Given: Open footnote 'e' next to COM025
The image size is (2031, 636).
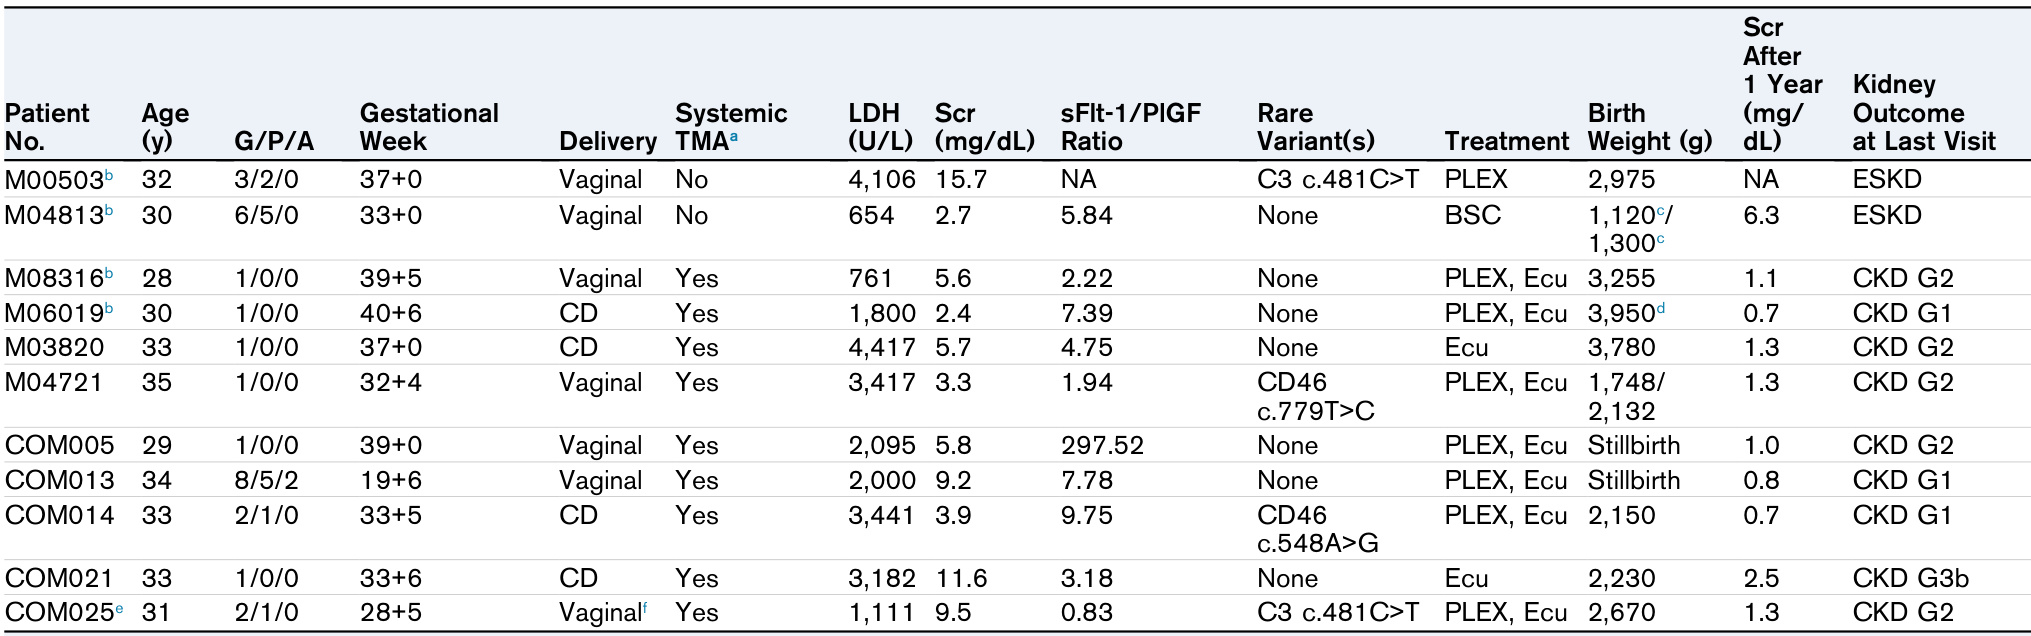Looking at the screenshot, I should tap(119, 608).
